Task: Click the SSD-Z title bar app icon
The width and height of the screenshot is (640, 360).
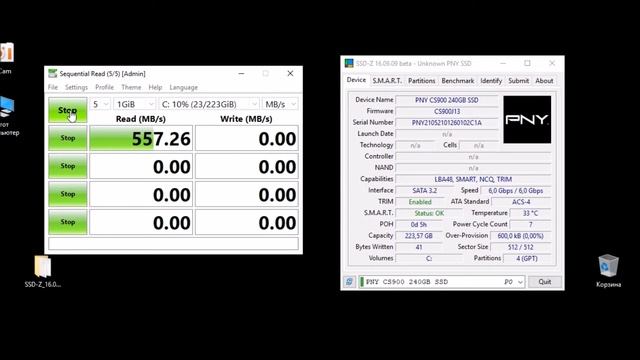Action: click(x=349, y=63)
